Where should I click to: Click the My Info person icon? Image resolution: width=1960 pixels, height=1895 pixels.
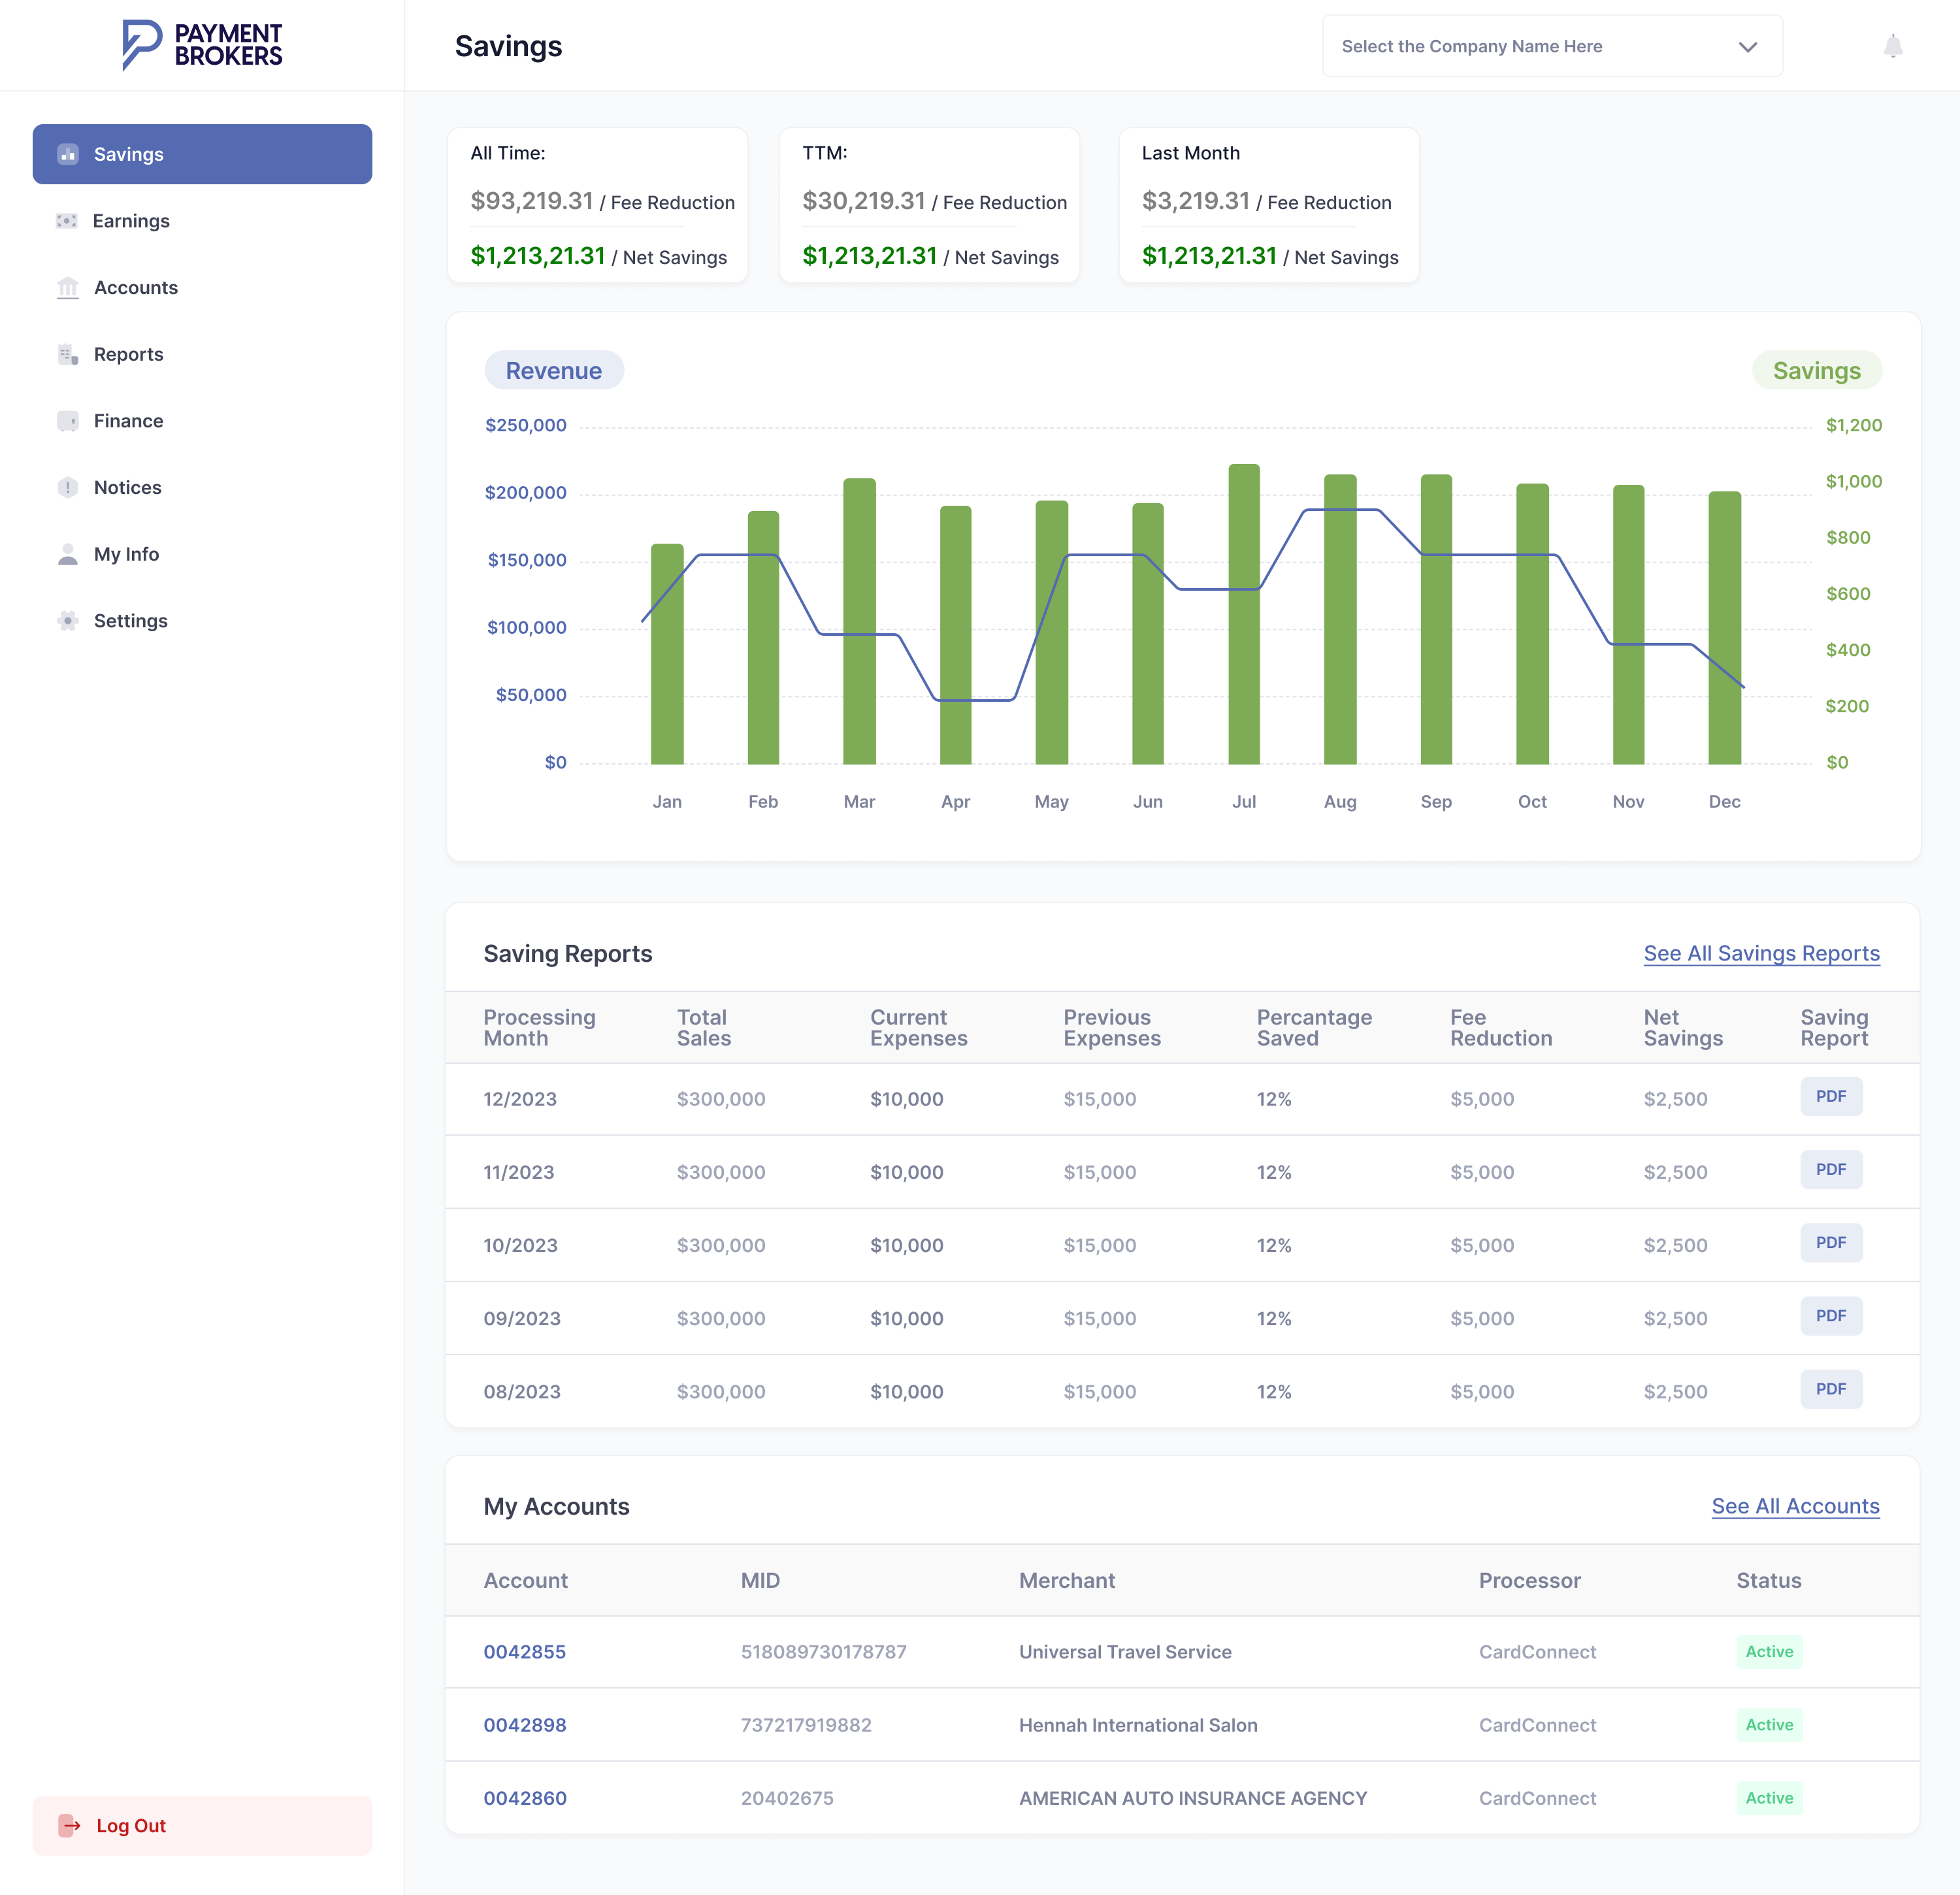tap(67, 555)
